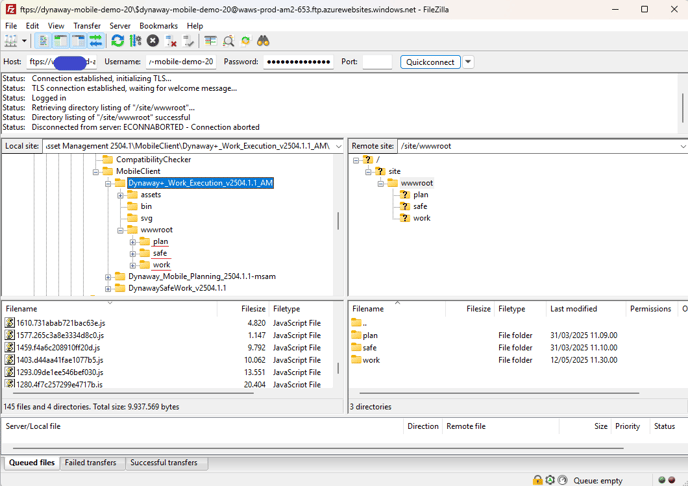
Task: Cancel the current operation
Action: 153,41
